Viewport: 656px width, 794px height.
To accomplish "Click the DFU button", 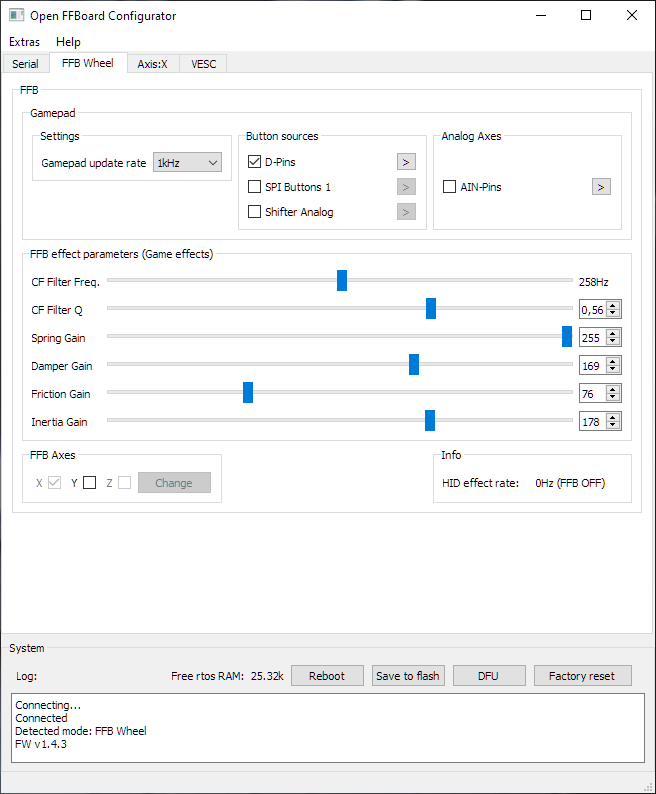I will click(489, 676).
